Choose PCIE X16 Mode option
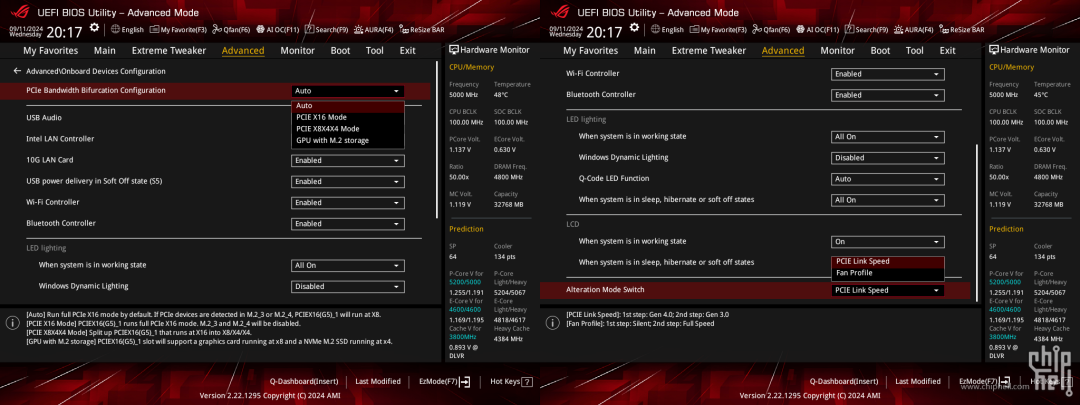 click(348, 117)
